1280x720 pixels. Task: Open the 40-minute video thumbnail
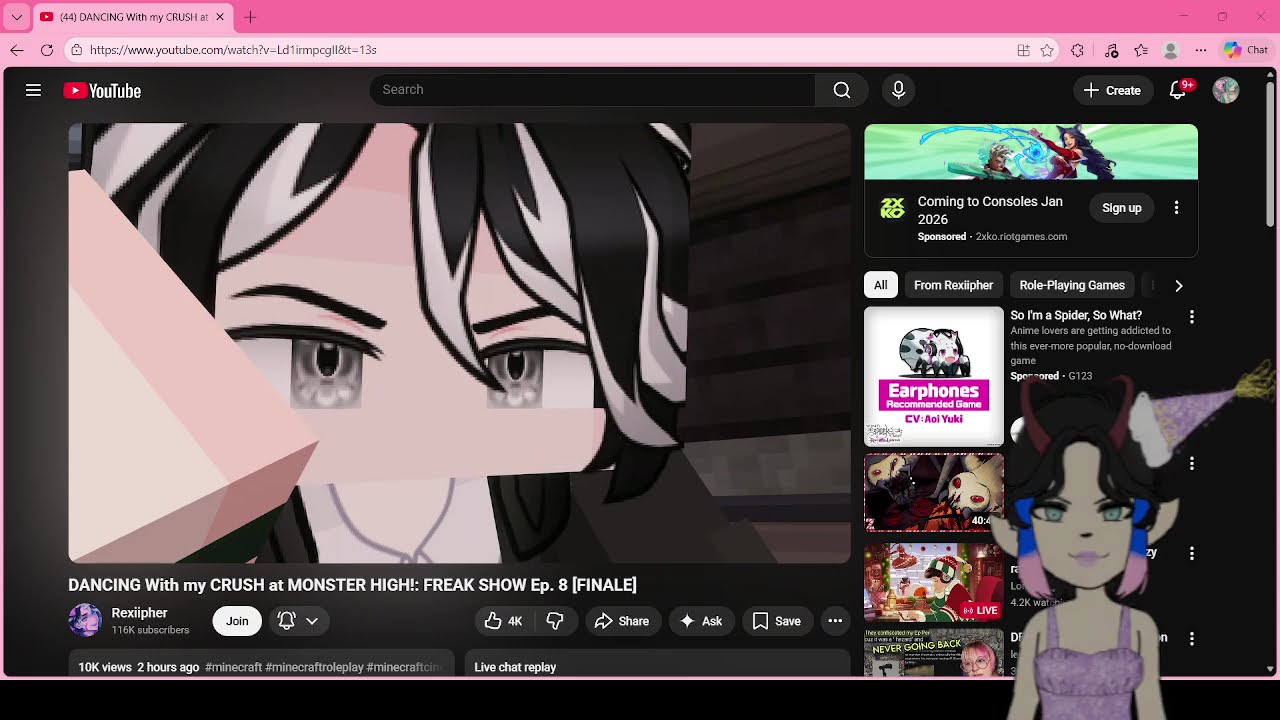[934, 492]
